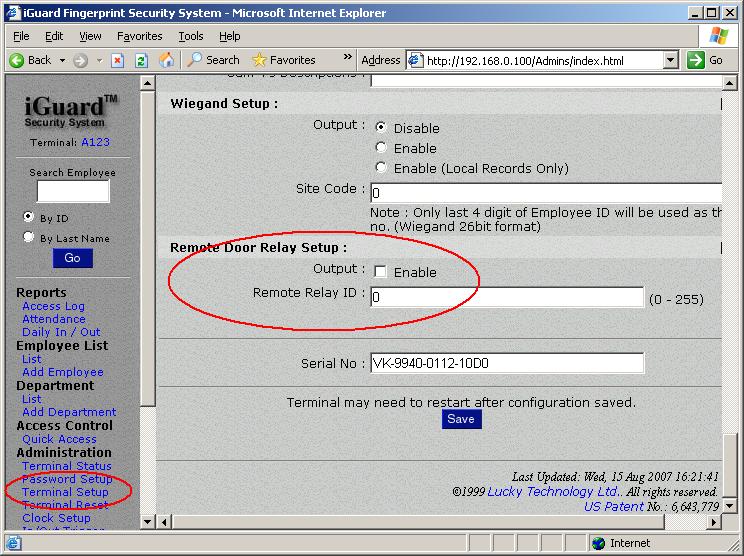Click horizontal scrollbar right arrow
The width and height of the screenshot is (744, 556).
(x=714, y=522)
